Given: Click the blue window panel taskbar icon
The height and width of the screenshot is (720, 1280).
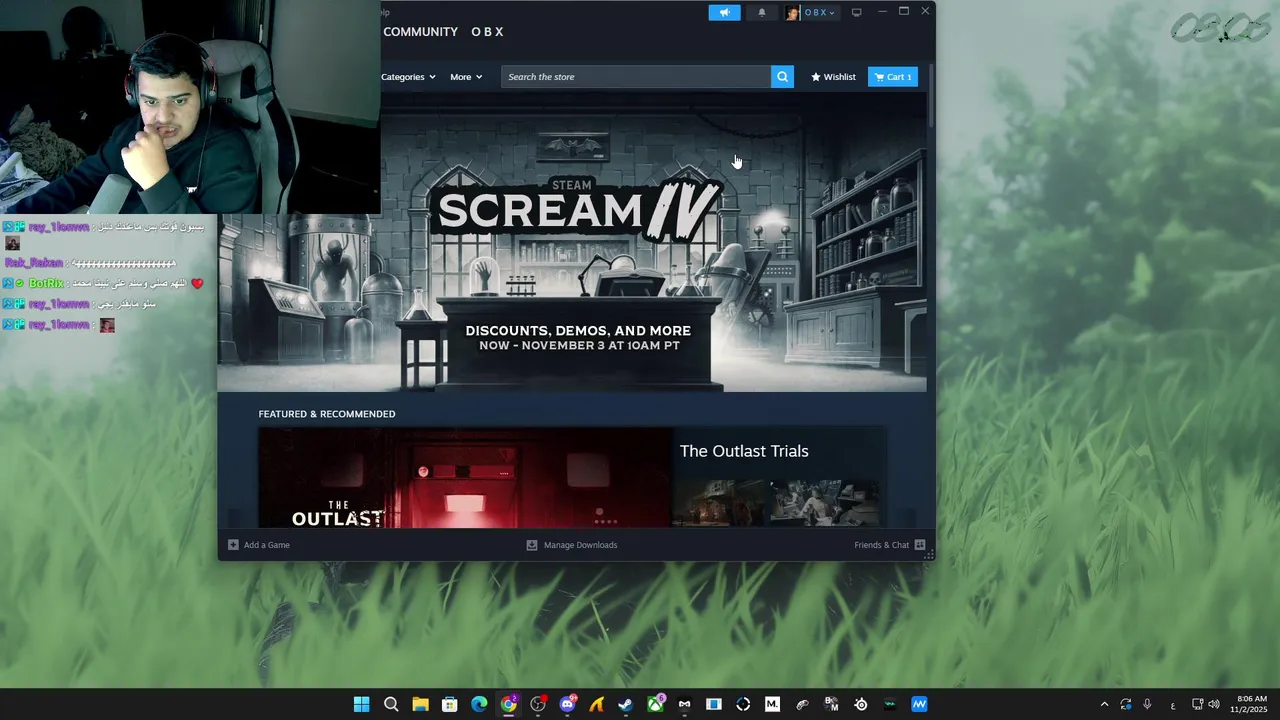Looking at the screenshot, I should [714, 704].
